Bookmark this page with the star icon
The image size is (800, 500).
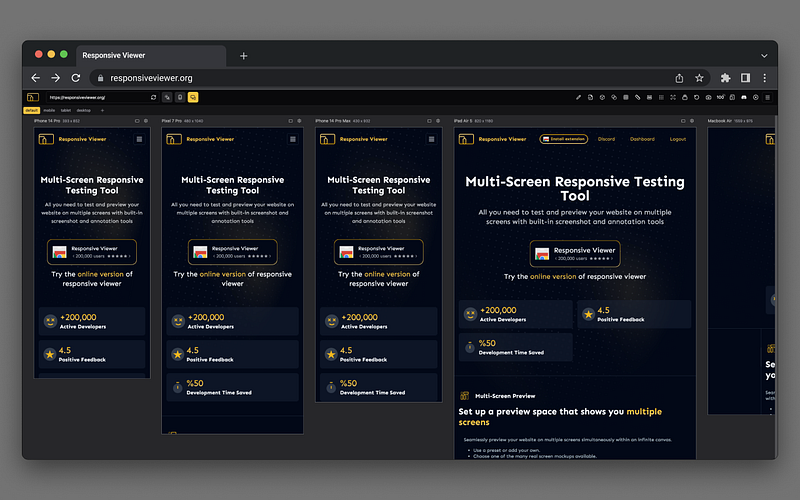tap(699, 78)
